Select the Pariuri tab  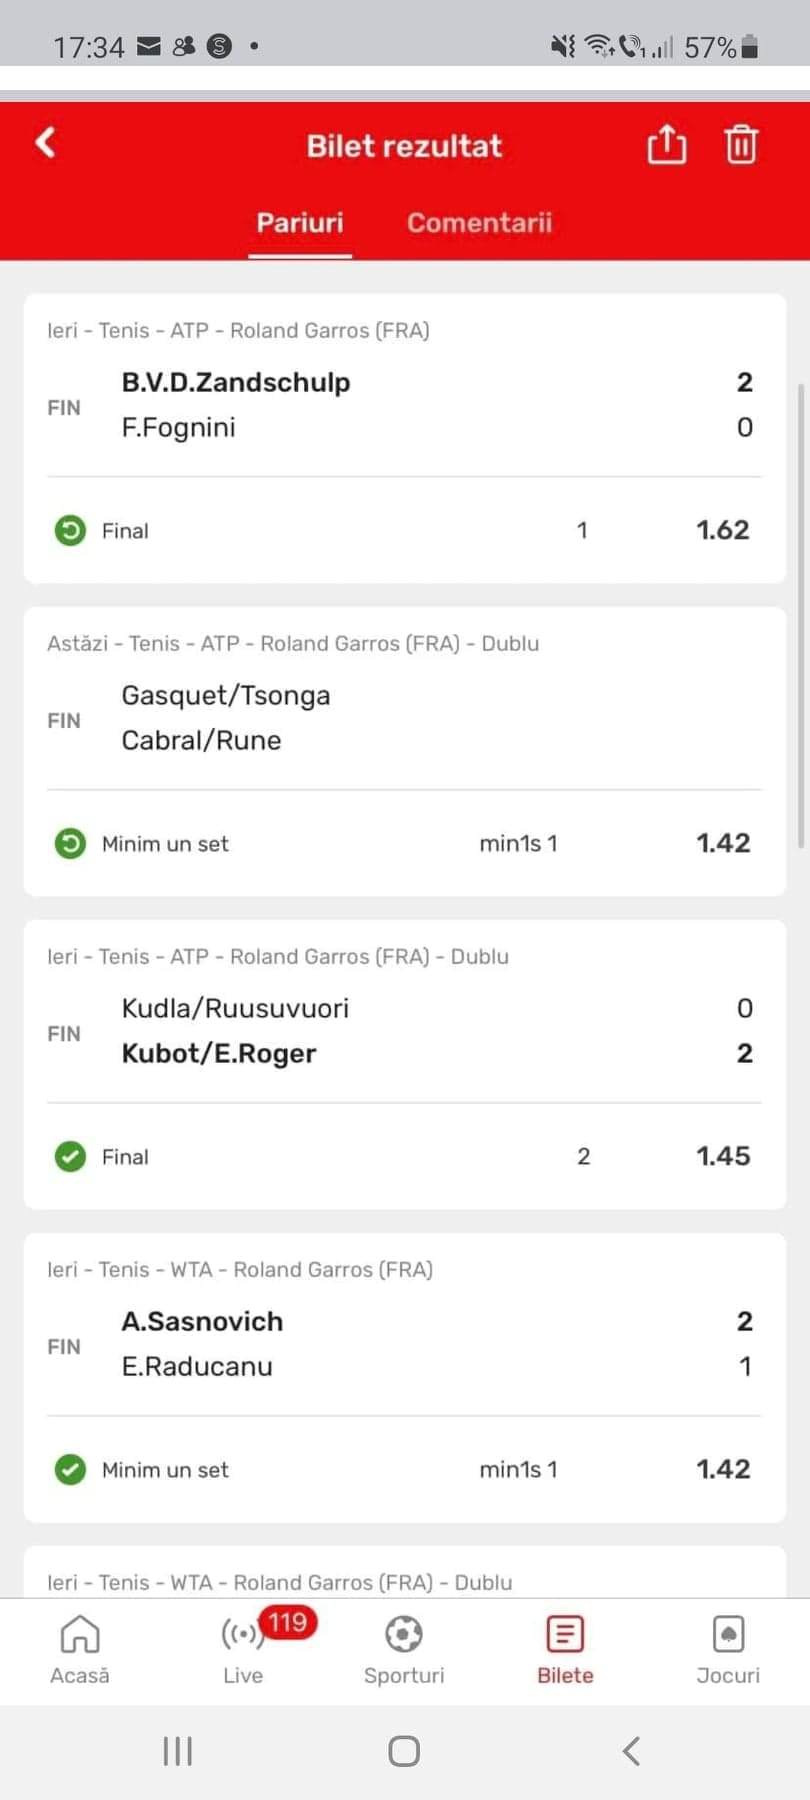click(300, 223)
